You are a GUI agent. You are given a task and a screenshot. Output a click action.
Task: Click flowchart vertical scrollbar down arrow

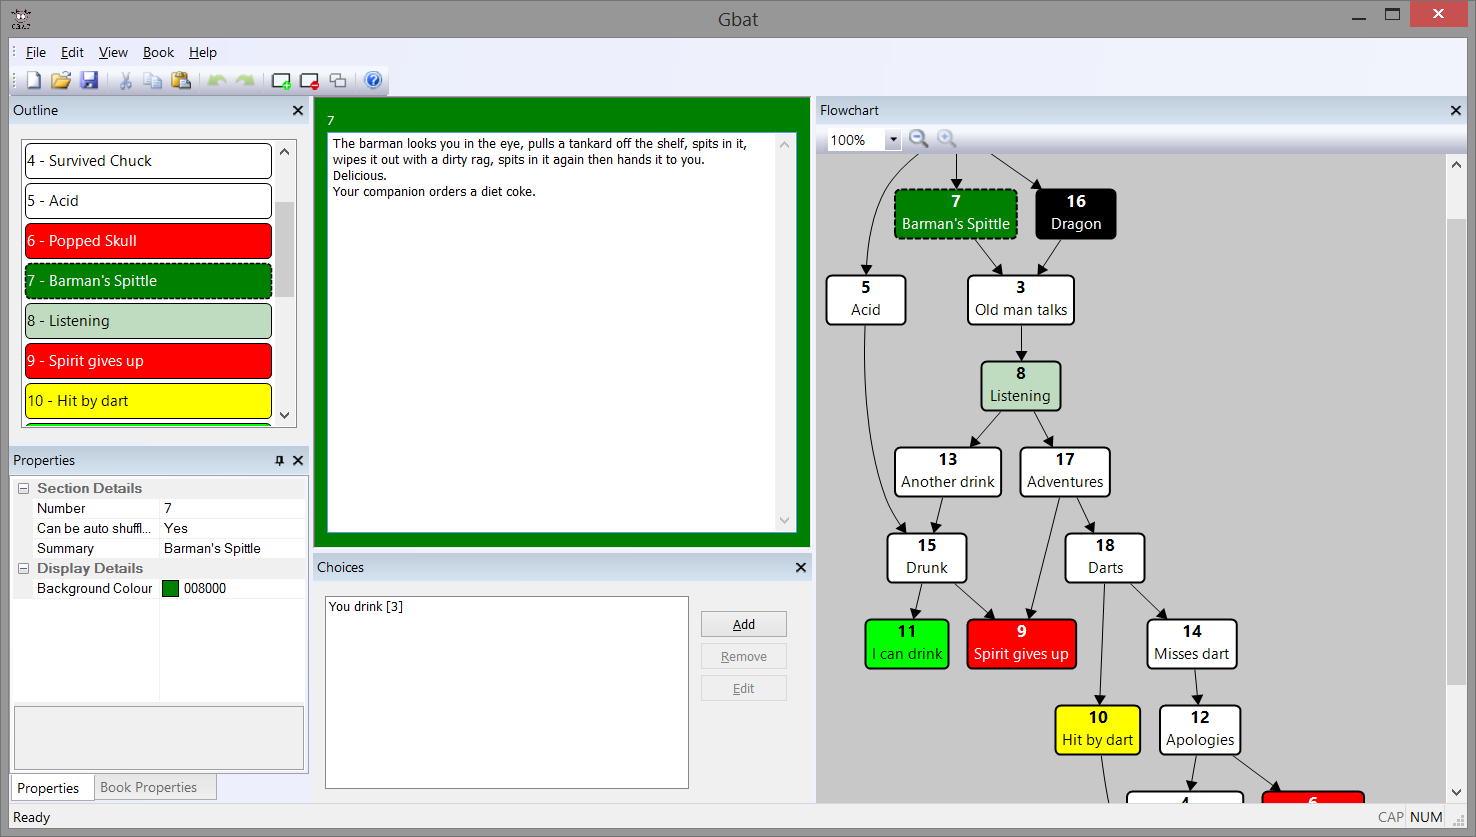coord(1456,792)
